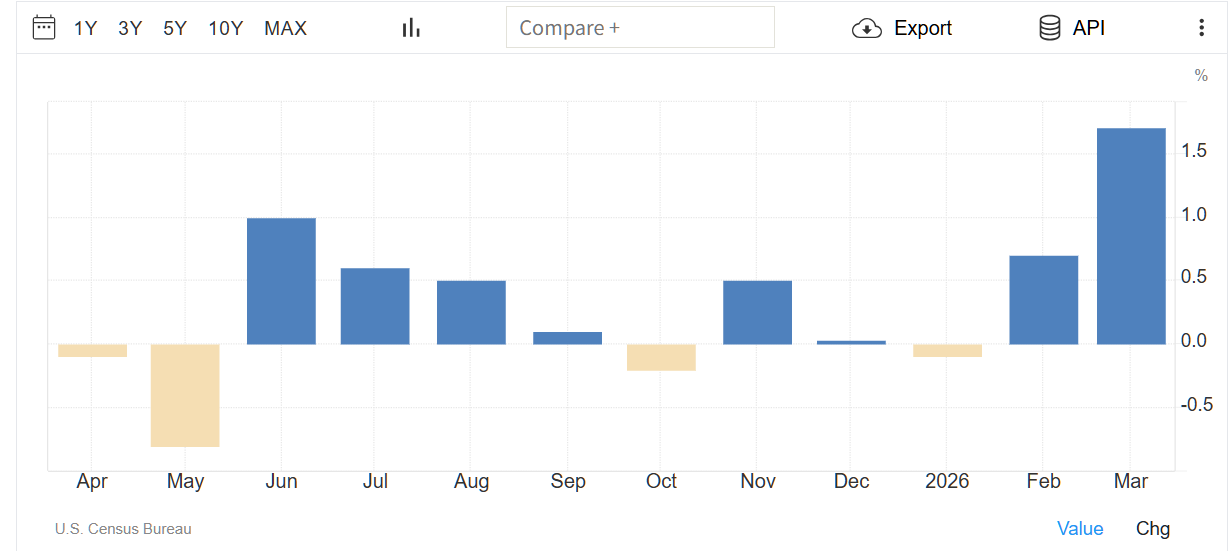The image size is (1231, 551).
Task: Switch to 5Y time range
Action: click(x=175, y=28)
